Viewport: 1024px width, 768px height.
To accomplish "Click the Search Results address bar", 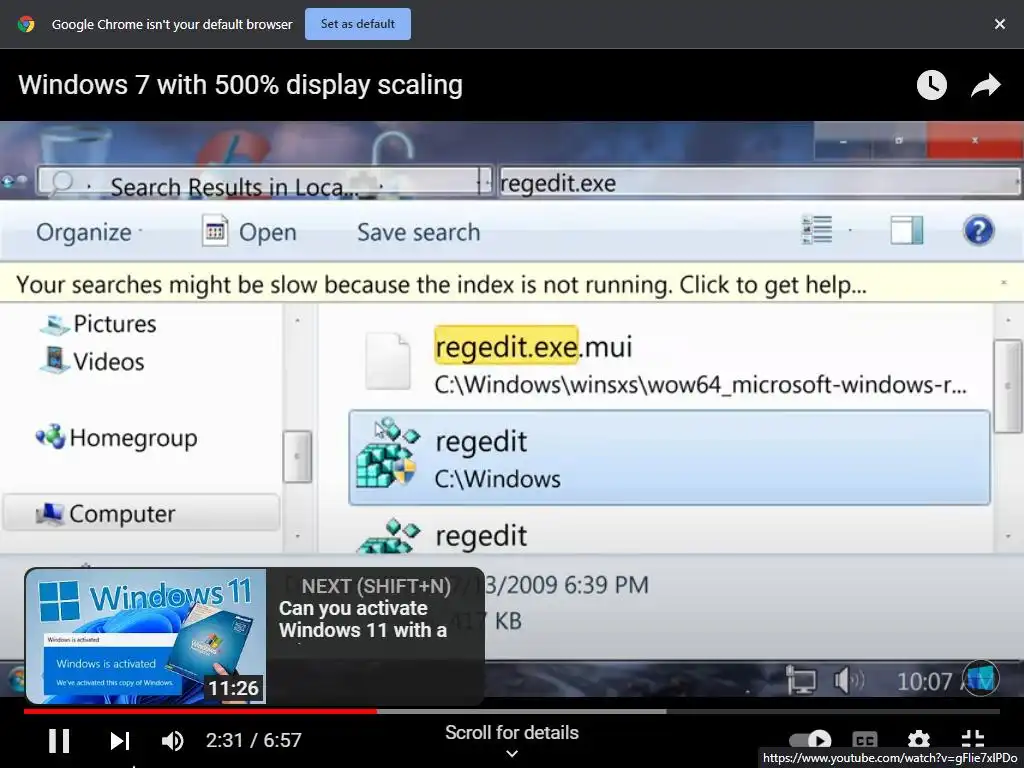I will (264, 183).
